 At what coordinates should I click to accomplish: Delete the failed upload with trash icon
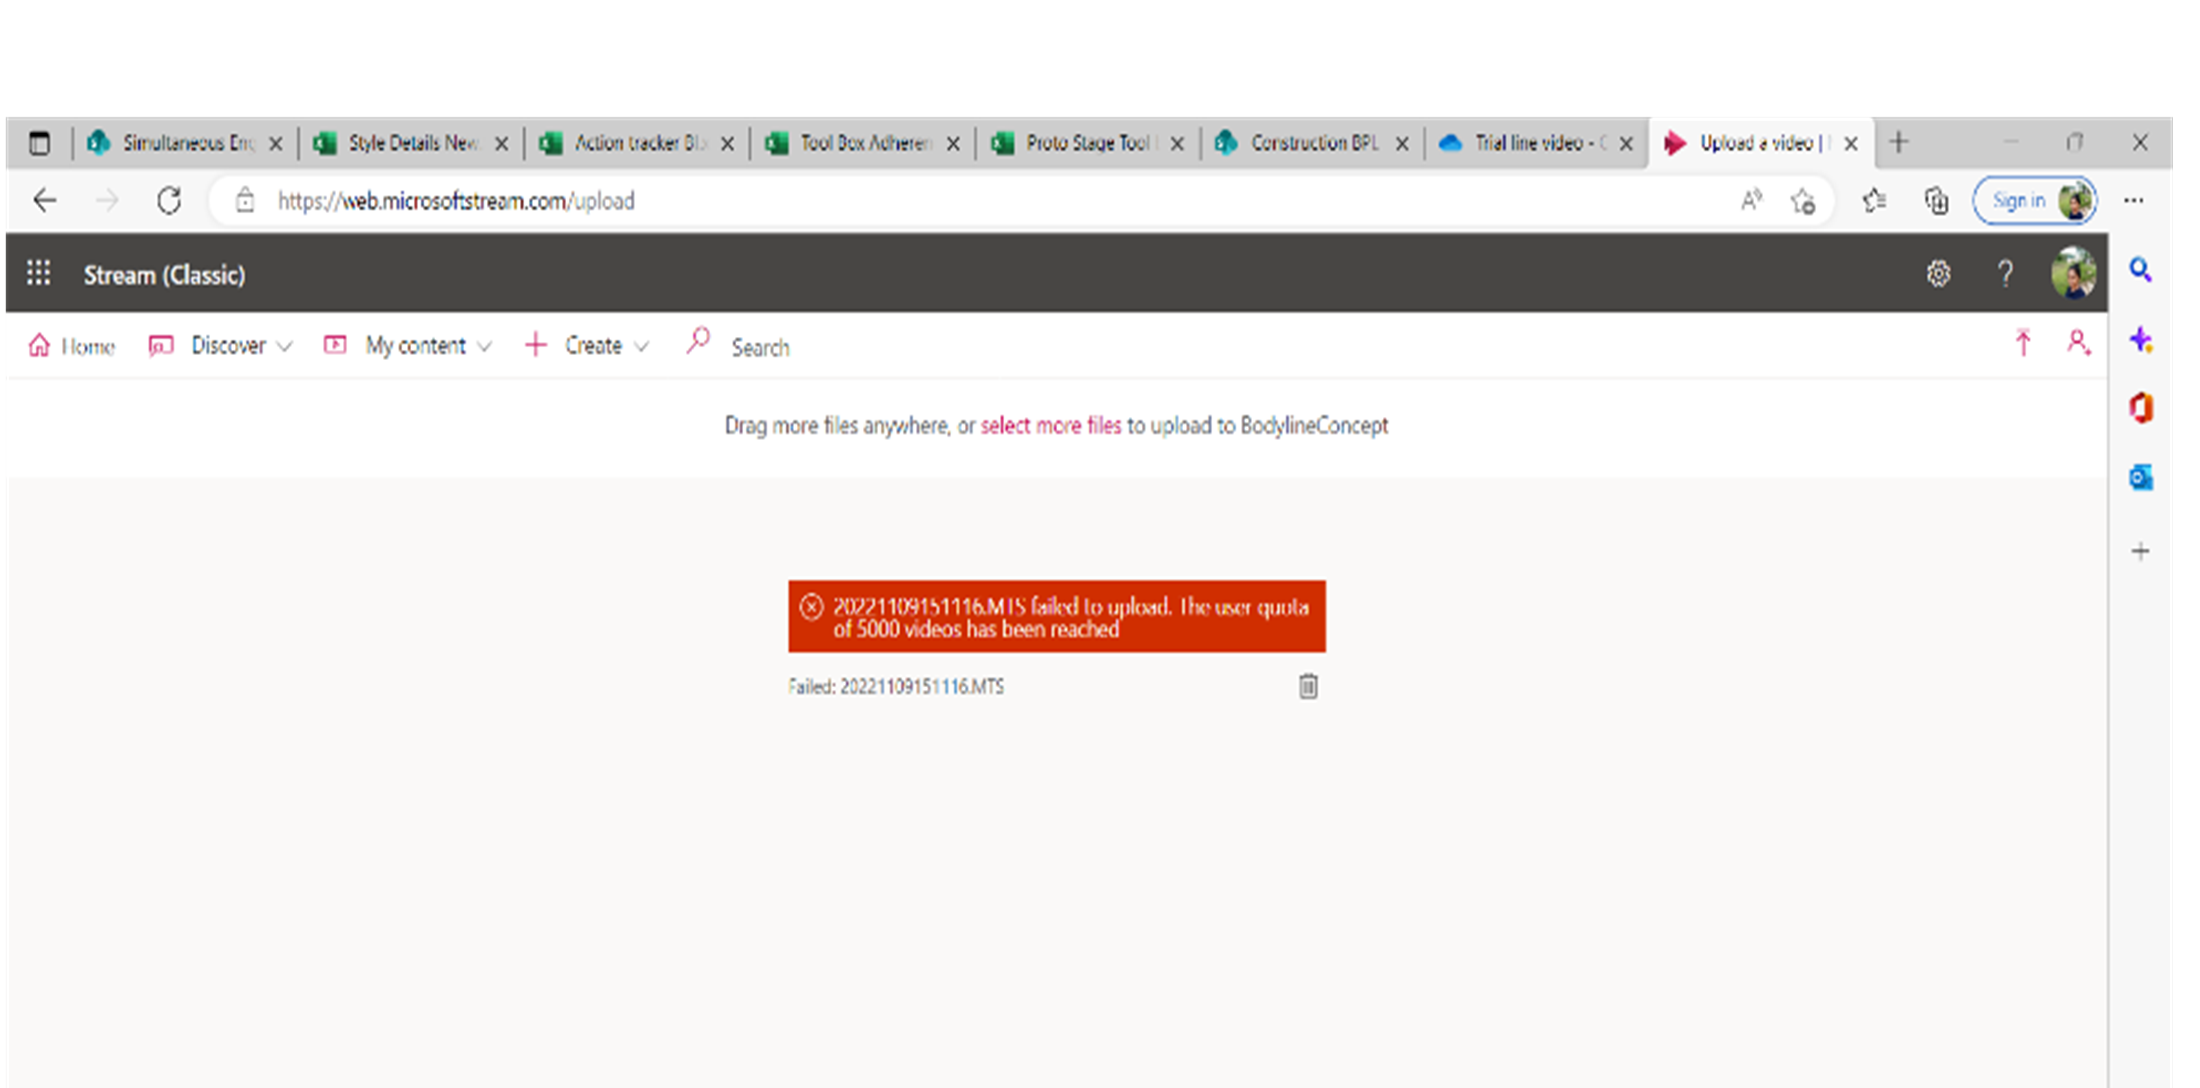1307,686
